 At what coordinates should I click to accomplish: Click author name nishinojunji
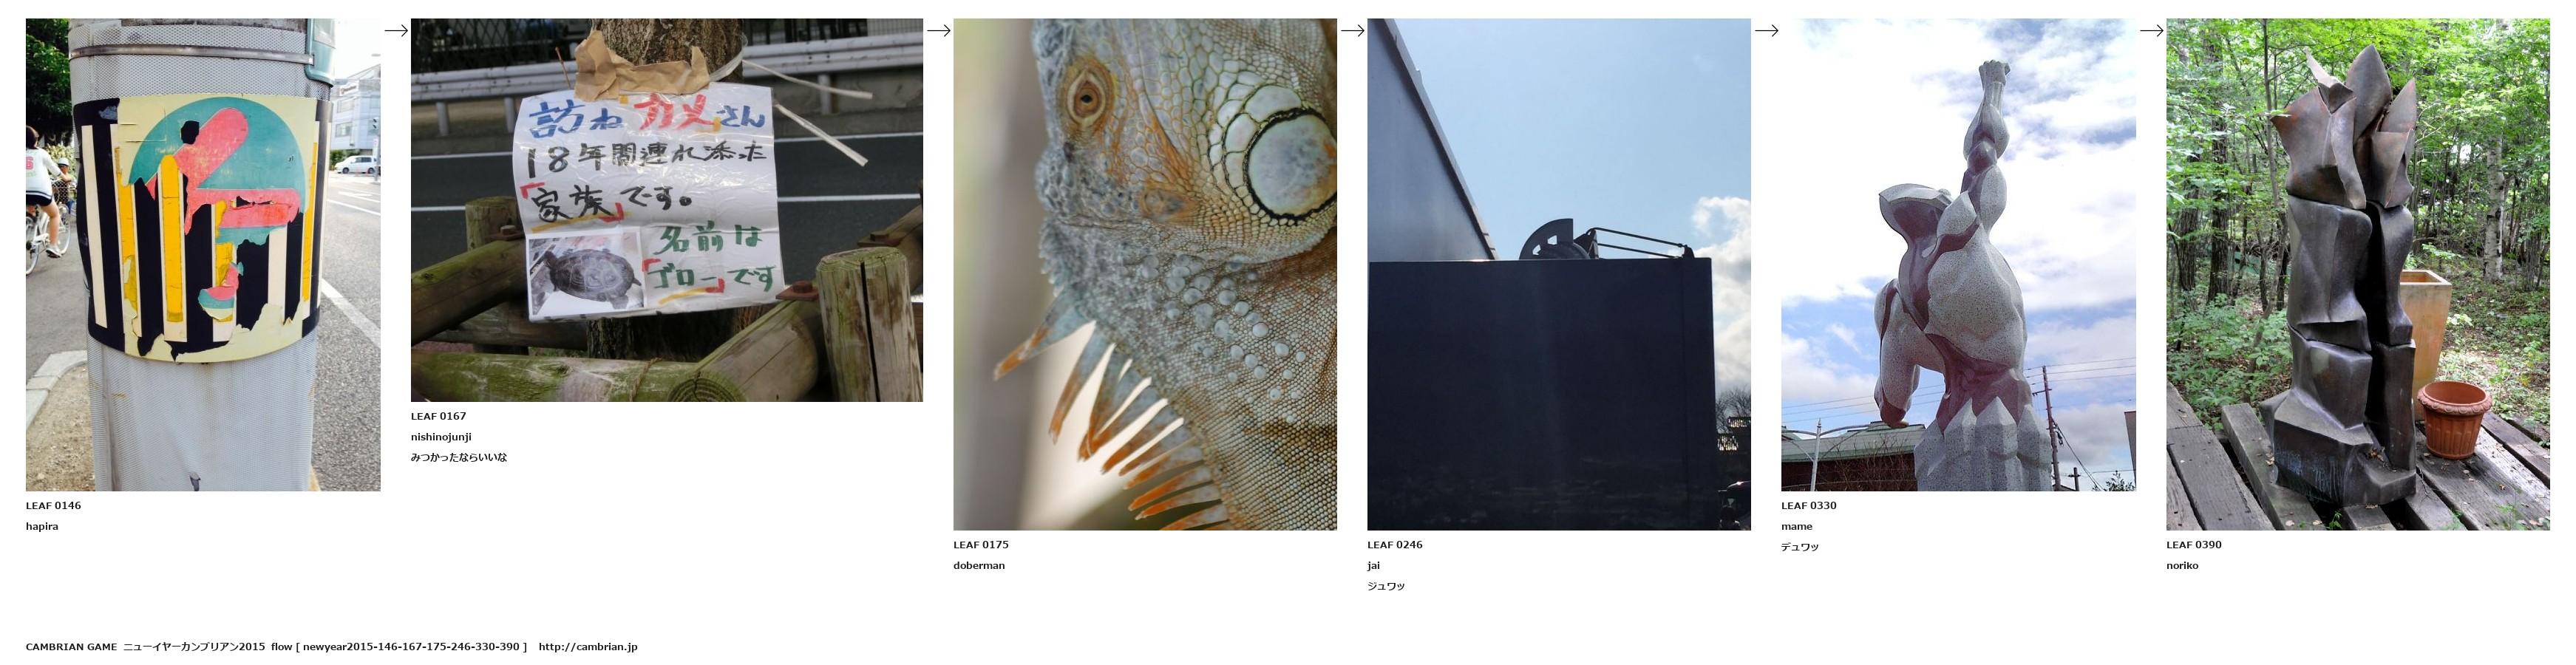(x=441, y=437)
